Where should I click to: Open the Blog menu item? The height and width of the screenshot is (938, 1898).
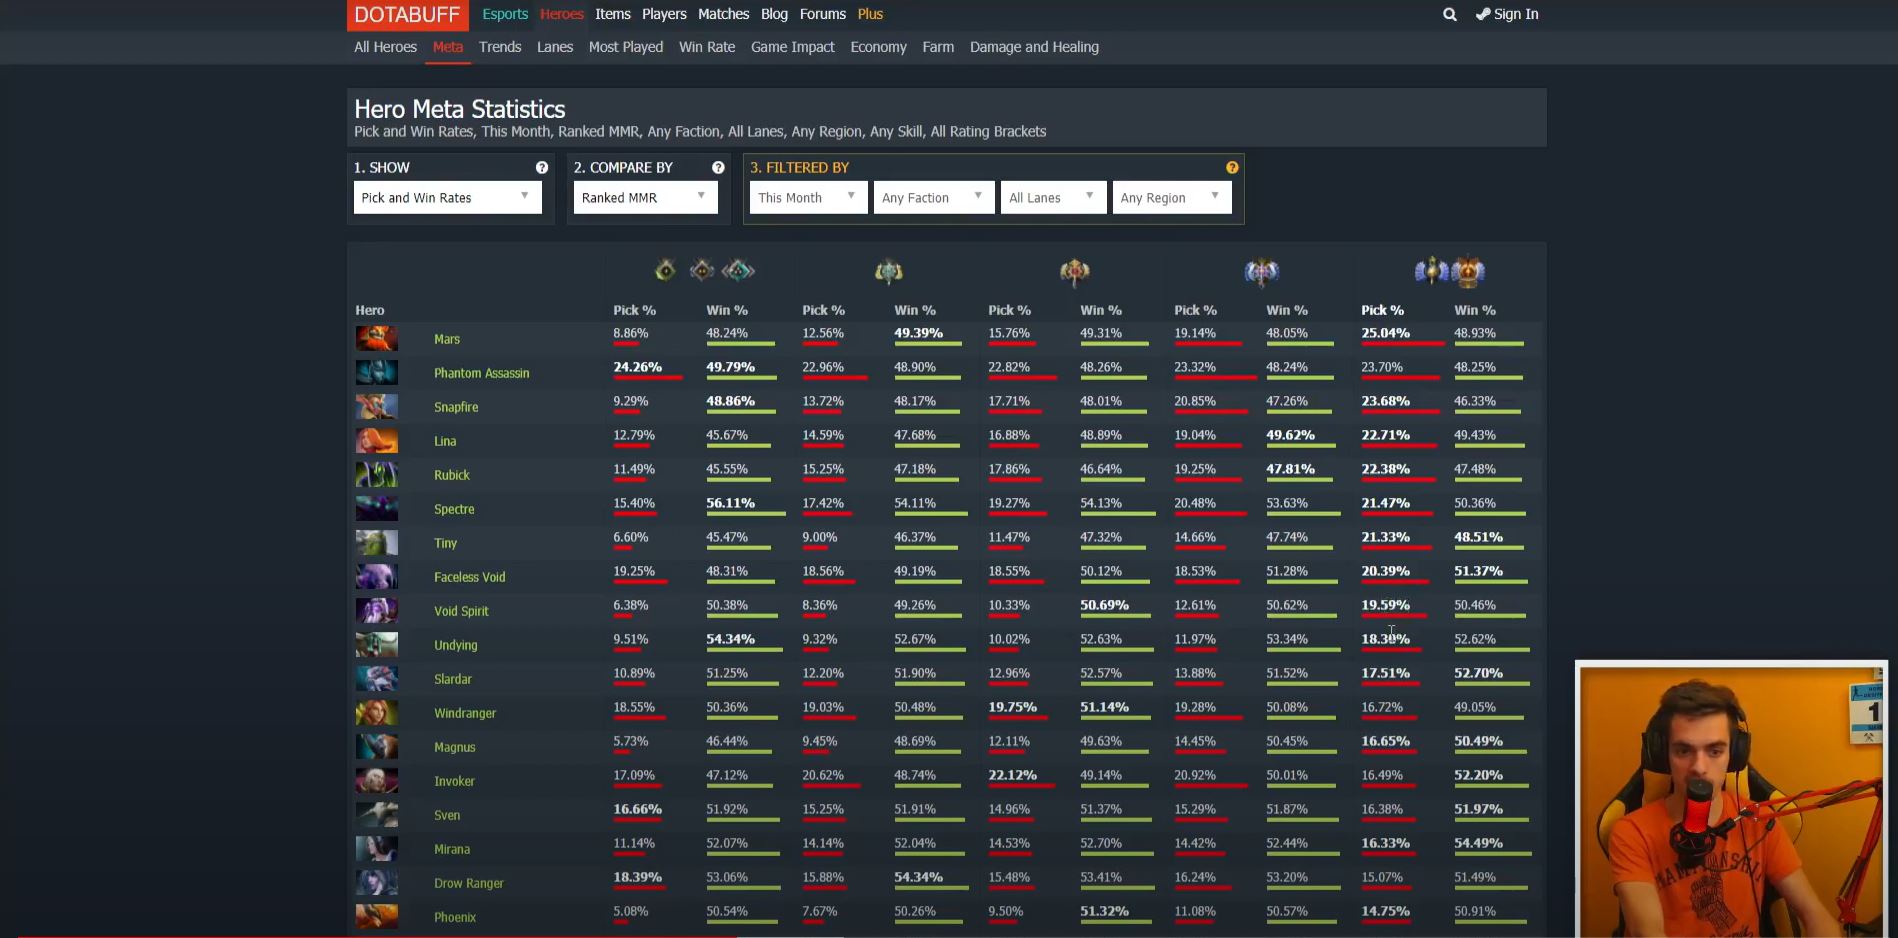point(774,14)
